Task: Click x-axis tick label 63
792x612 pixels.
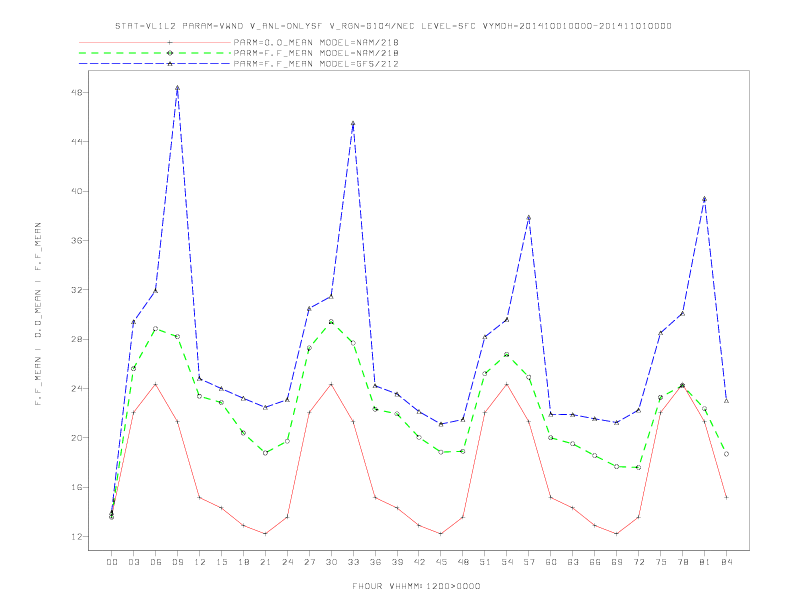Action: pos(573,562)
